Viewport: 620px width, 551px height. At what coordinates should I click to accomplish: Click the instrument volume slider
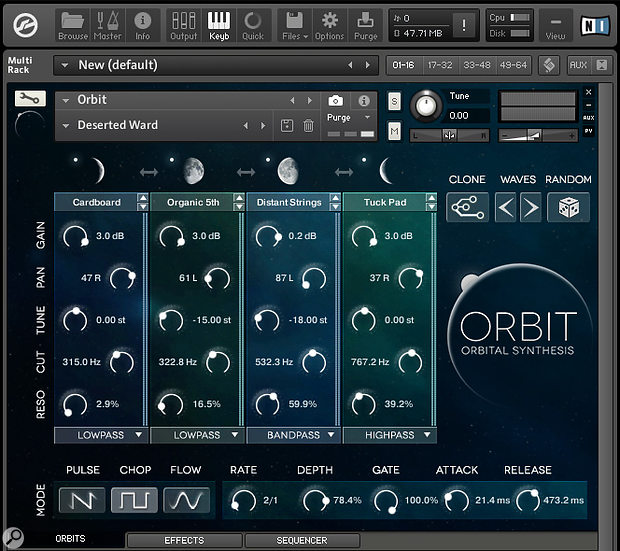click(538, 136)
